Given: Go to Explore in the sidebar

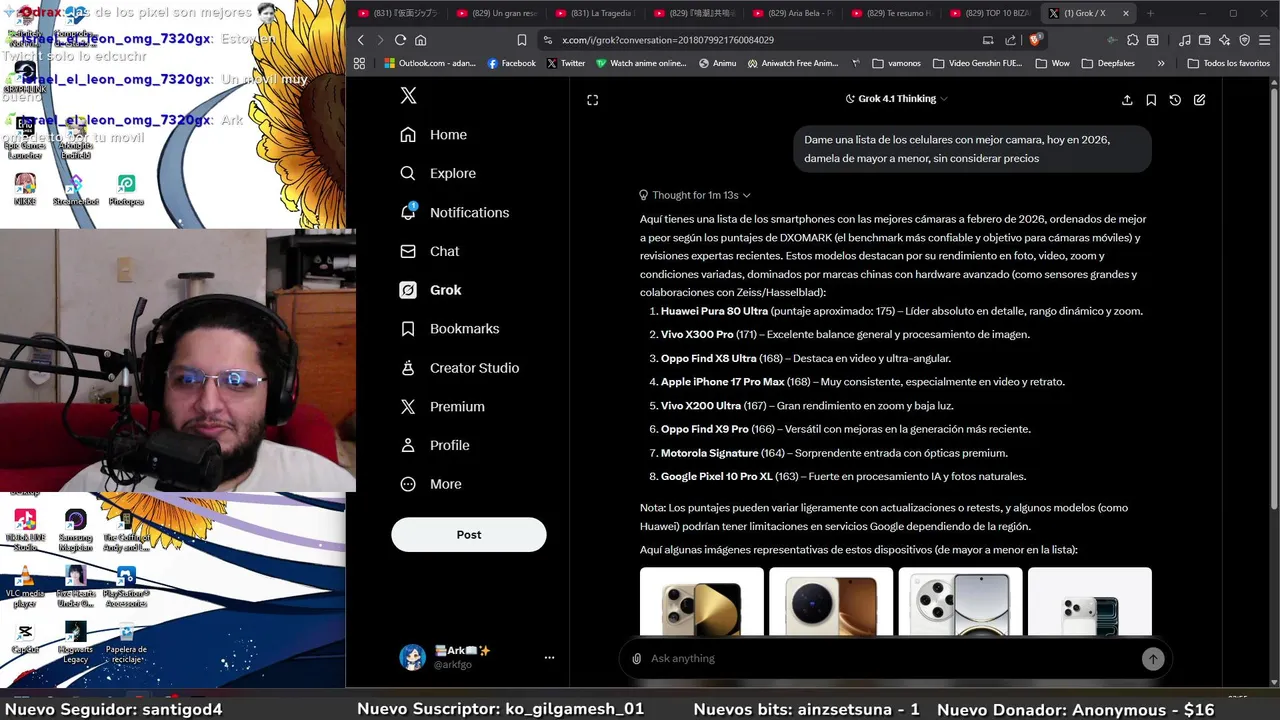Looking at the screenshot, I should [x=438, y=174].
